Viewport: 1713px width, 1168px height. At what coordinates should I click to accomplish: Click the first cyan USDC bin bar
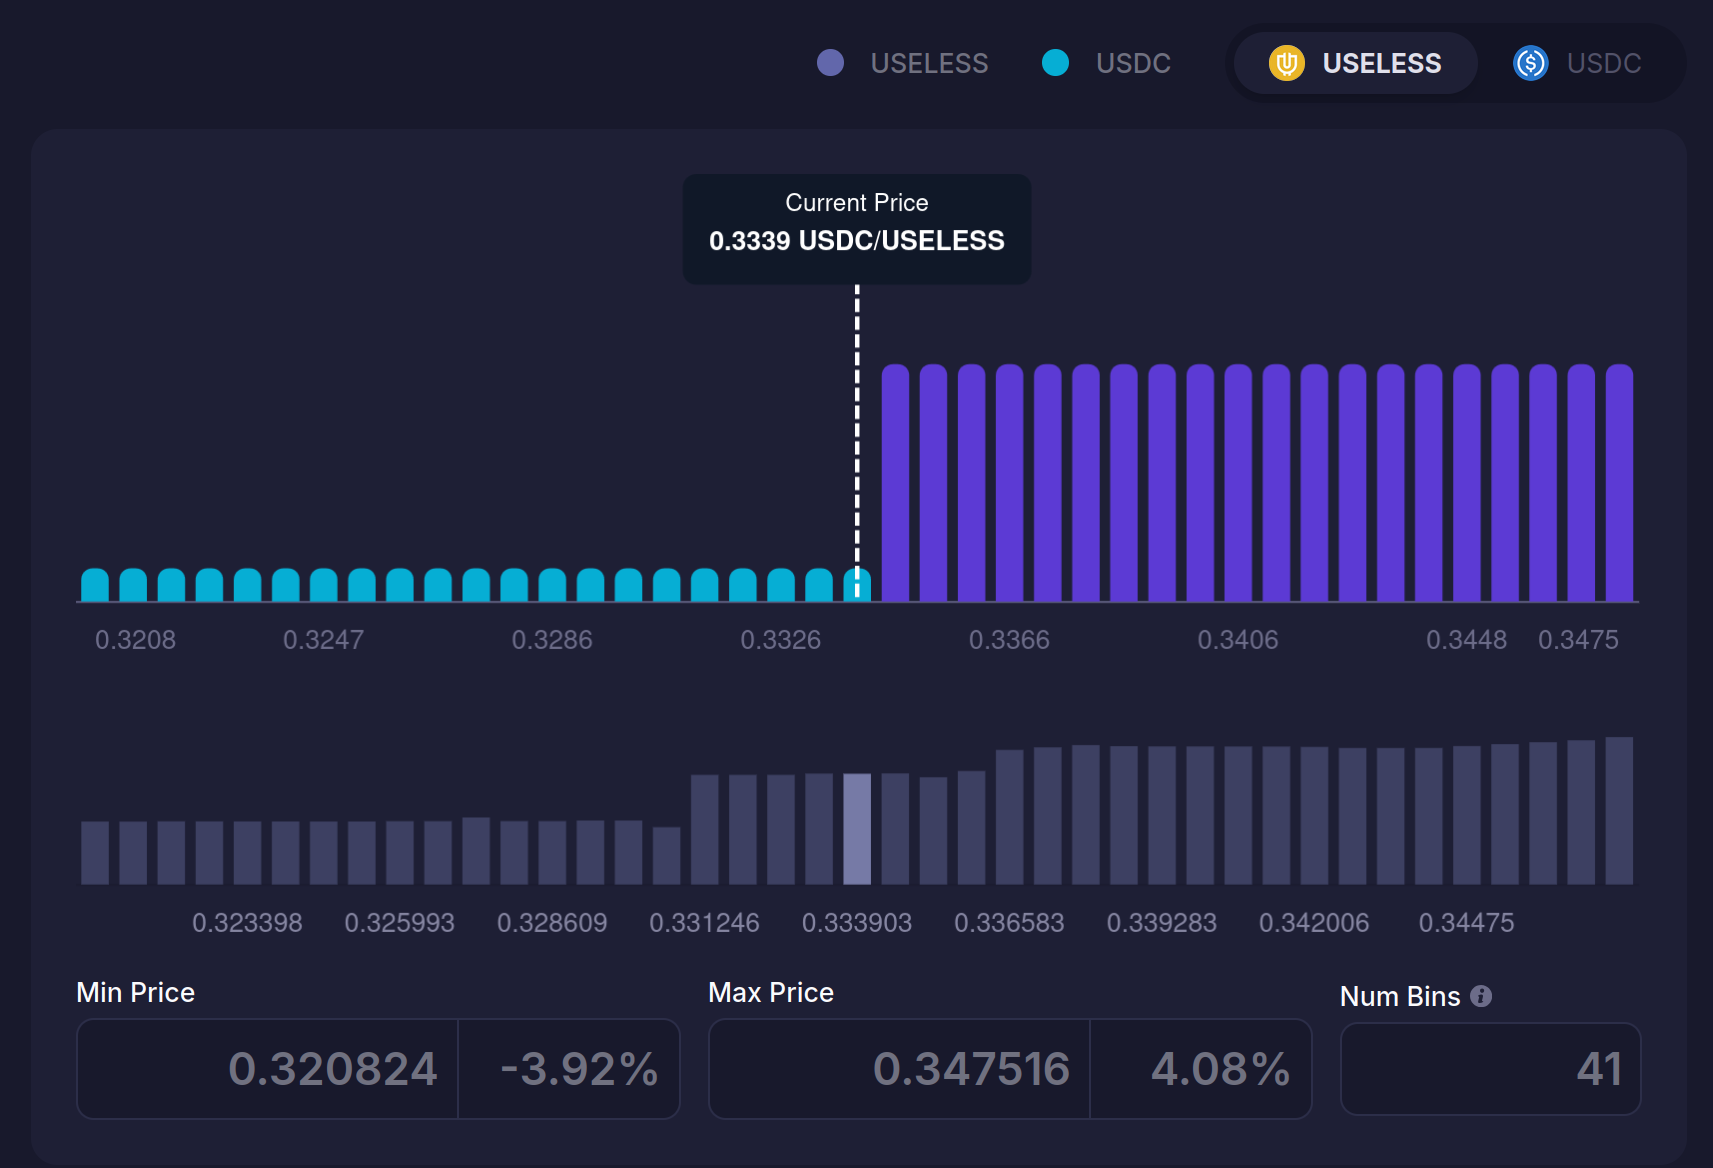pos(95,586)
